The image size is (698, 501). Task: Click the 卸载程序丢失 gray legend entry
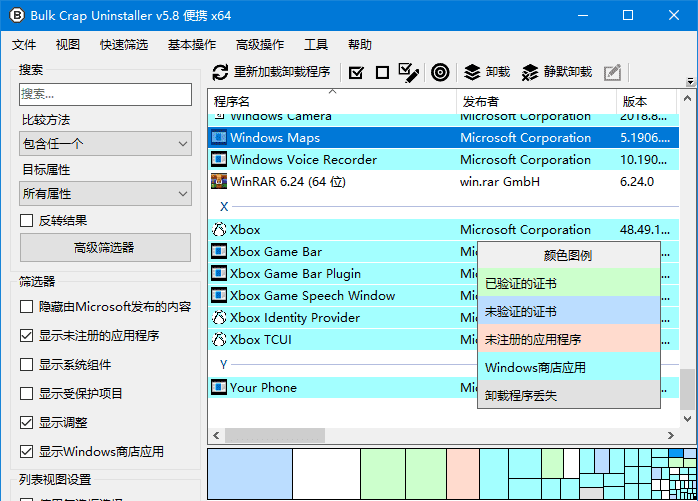568,395
